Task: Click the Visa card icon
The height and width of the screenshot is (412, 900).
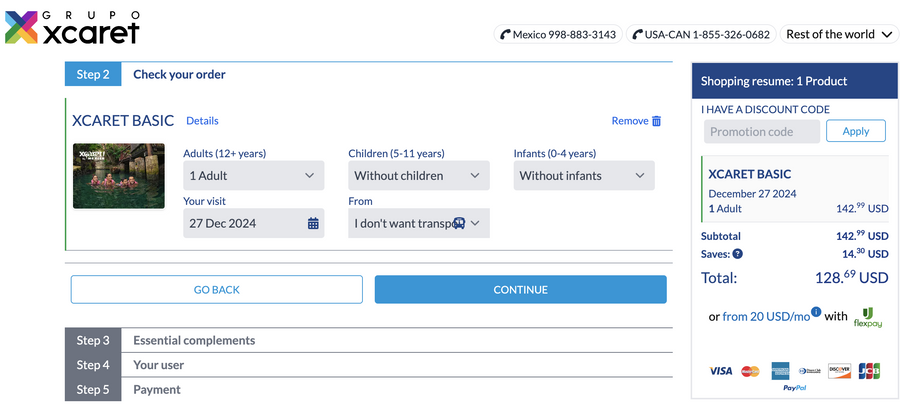Action: pyautogui.click(x=720, y=371)
